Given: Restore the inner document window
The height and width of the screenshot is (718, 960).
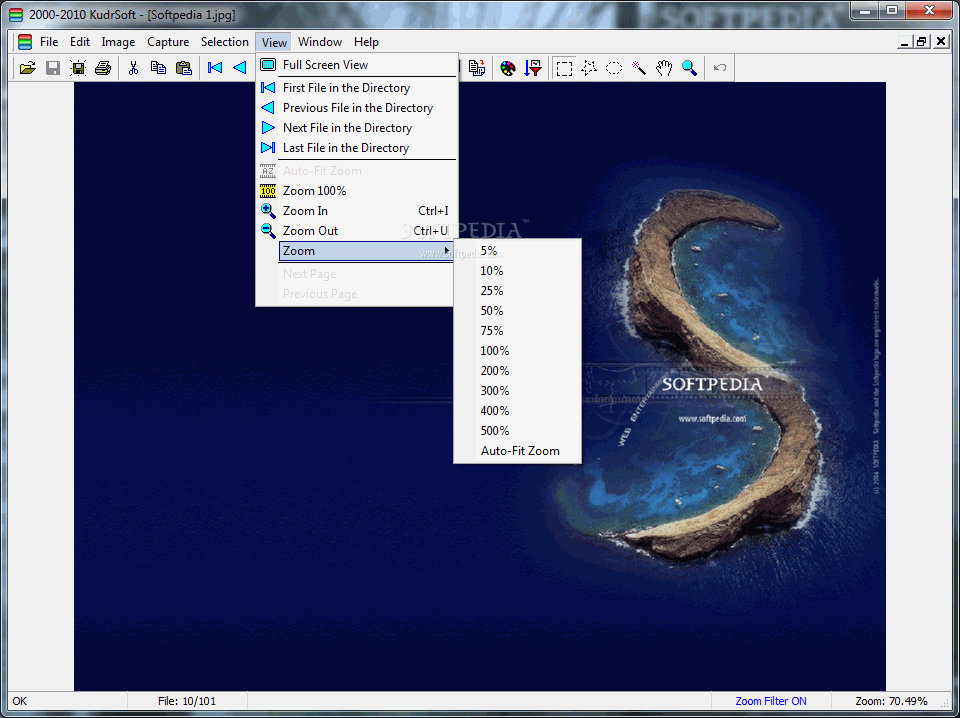Looking at the screenshot, I should coord(921,42).
